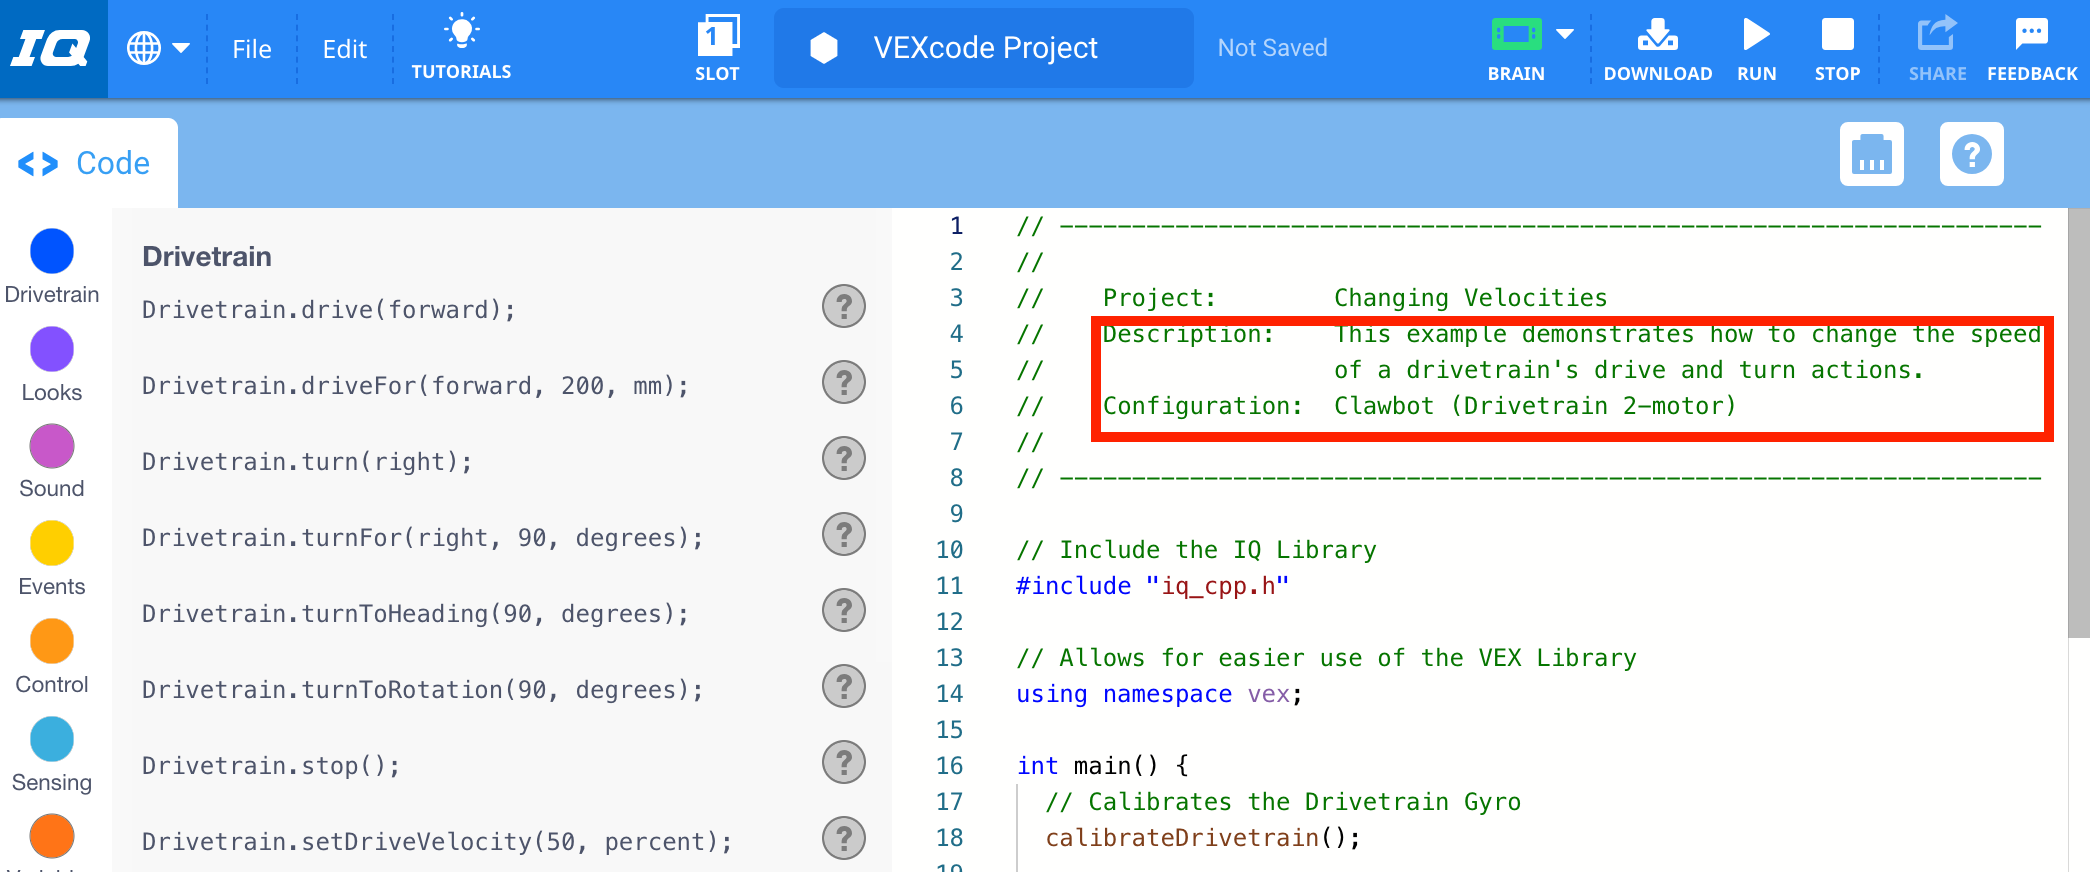Click the Drivetrain.turnFor(right, 90, degrees) command
Image resolution: width=2090 pixels, height=872 pixels.
coord(422,538)
